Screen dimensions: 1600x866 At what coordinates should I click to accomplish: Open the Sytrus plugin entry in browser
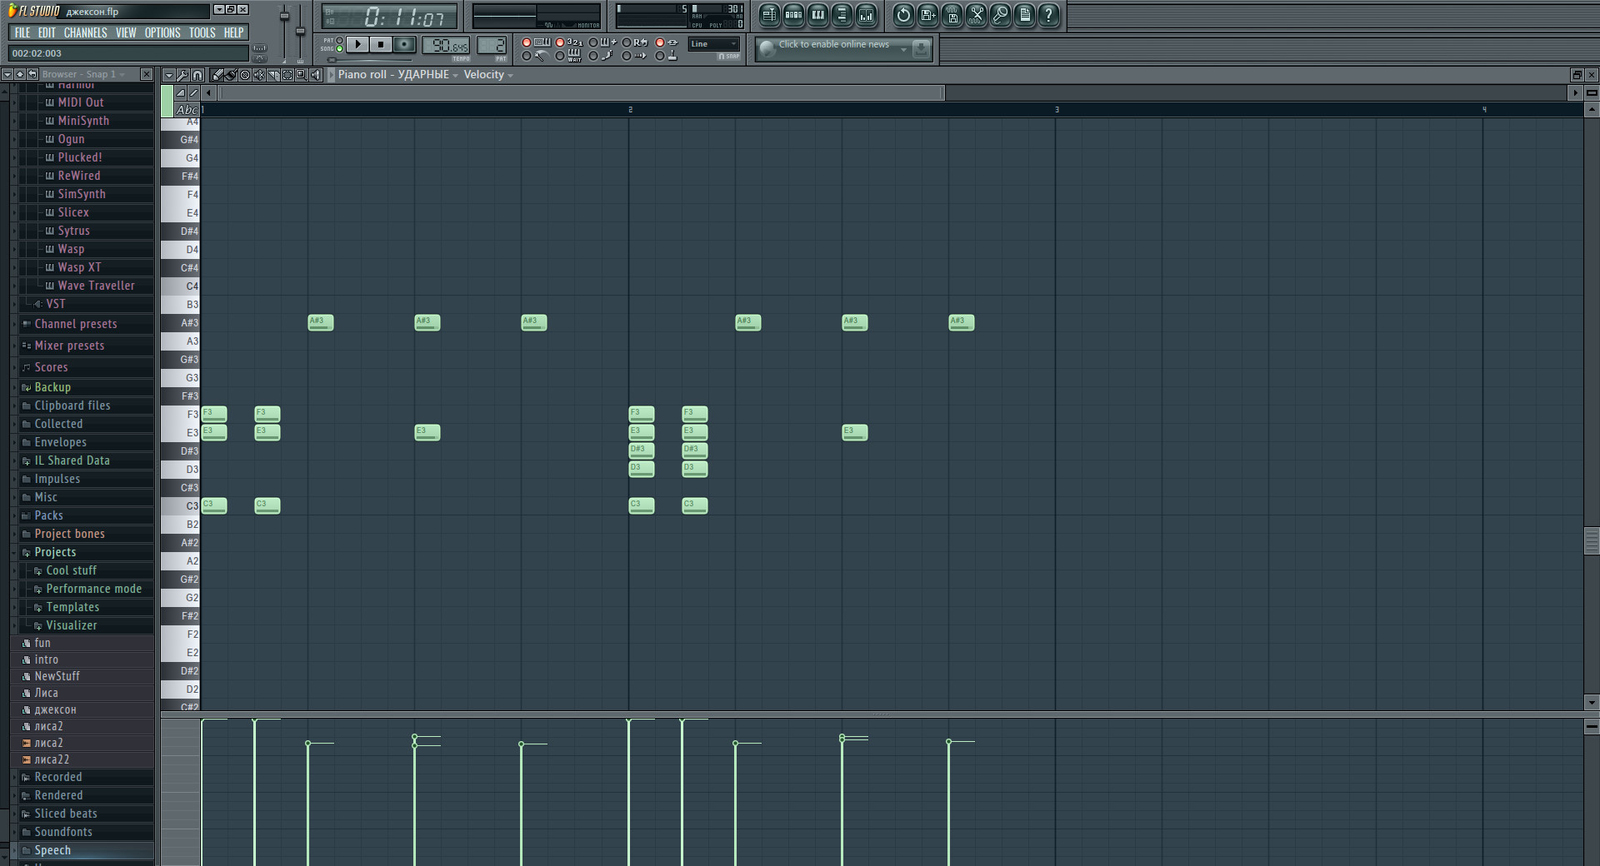[73, 231]
